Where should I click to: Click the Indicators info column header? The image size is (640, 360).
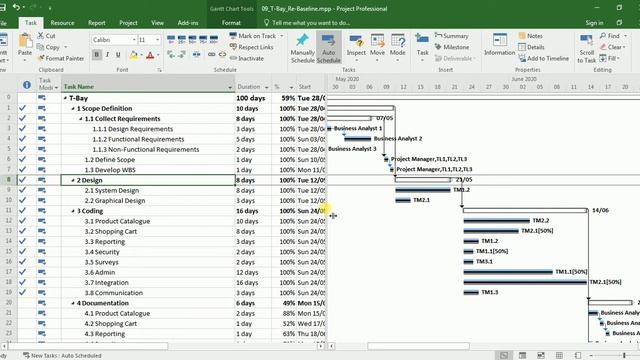point(27,85)
